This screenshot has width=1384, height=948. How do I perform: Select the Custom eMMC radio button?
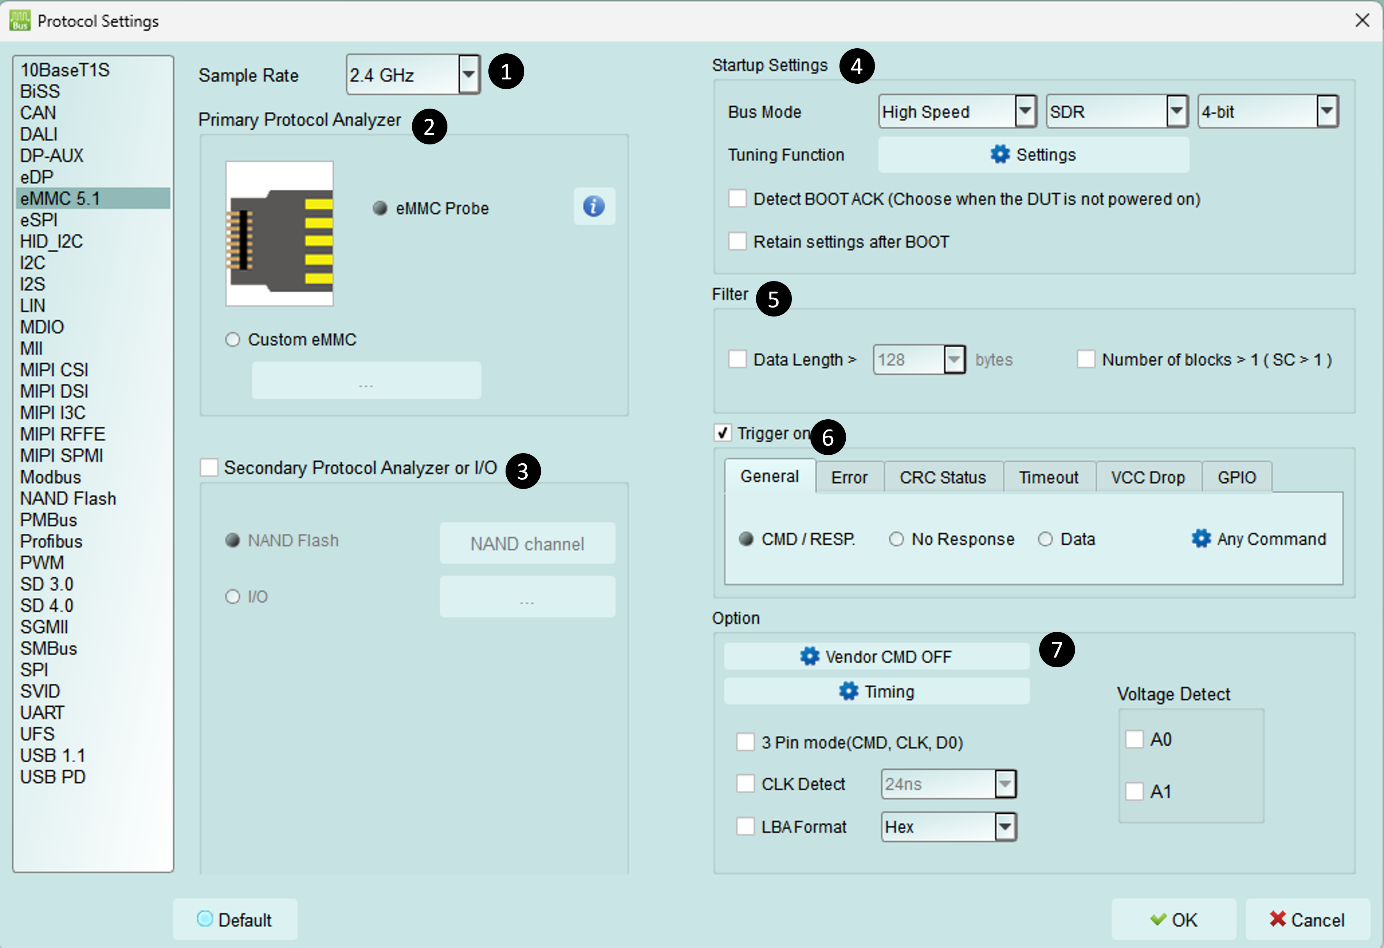coord(233,340)
